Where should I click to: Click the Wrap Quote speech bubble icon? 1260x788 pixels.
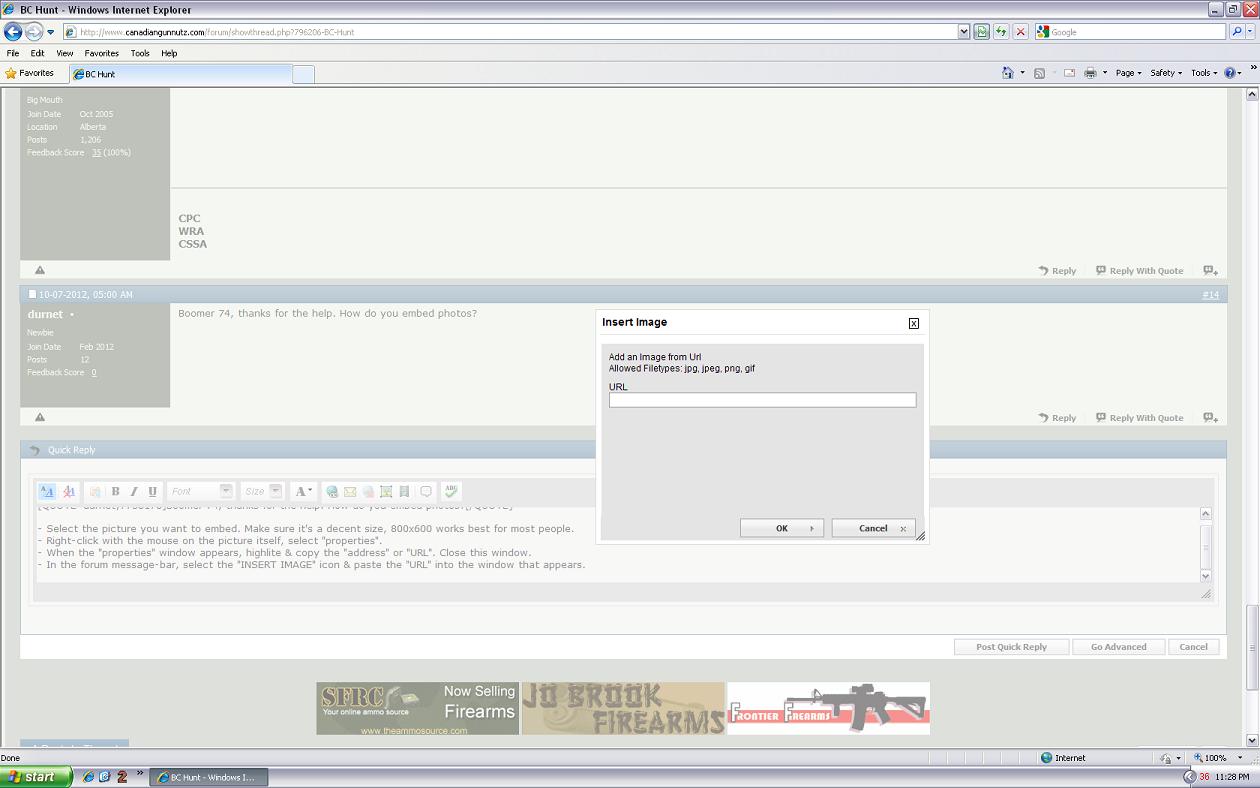click(x=426, y=491)
